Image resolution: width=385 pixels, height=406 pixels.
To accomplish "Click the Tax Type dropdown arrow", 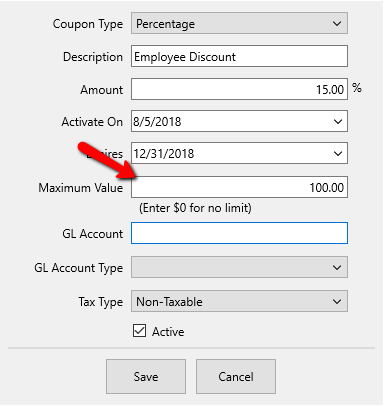I will pyautogui.click(x=337, y=301).
